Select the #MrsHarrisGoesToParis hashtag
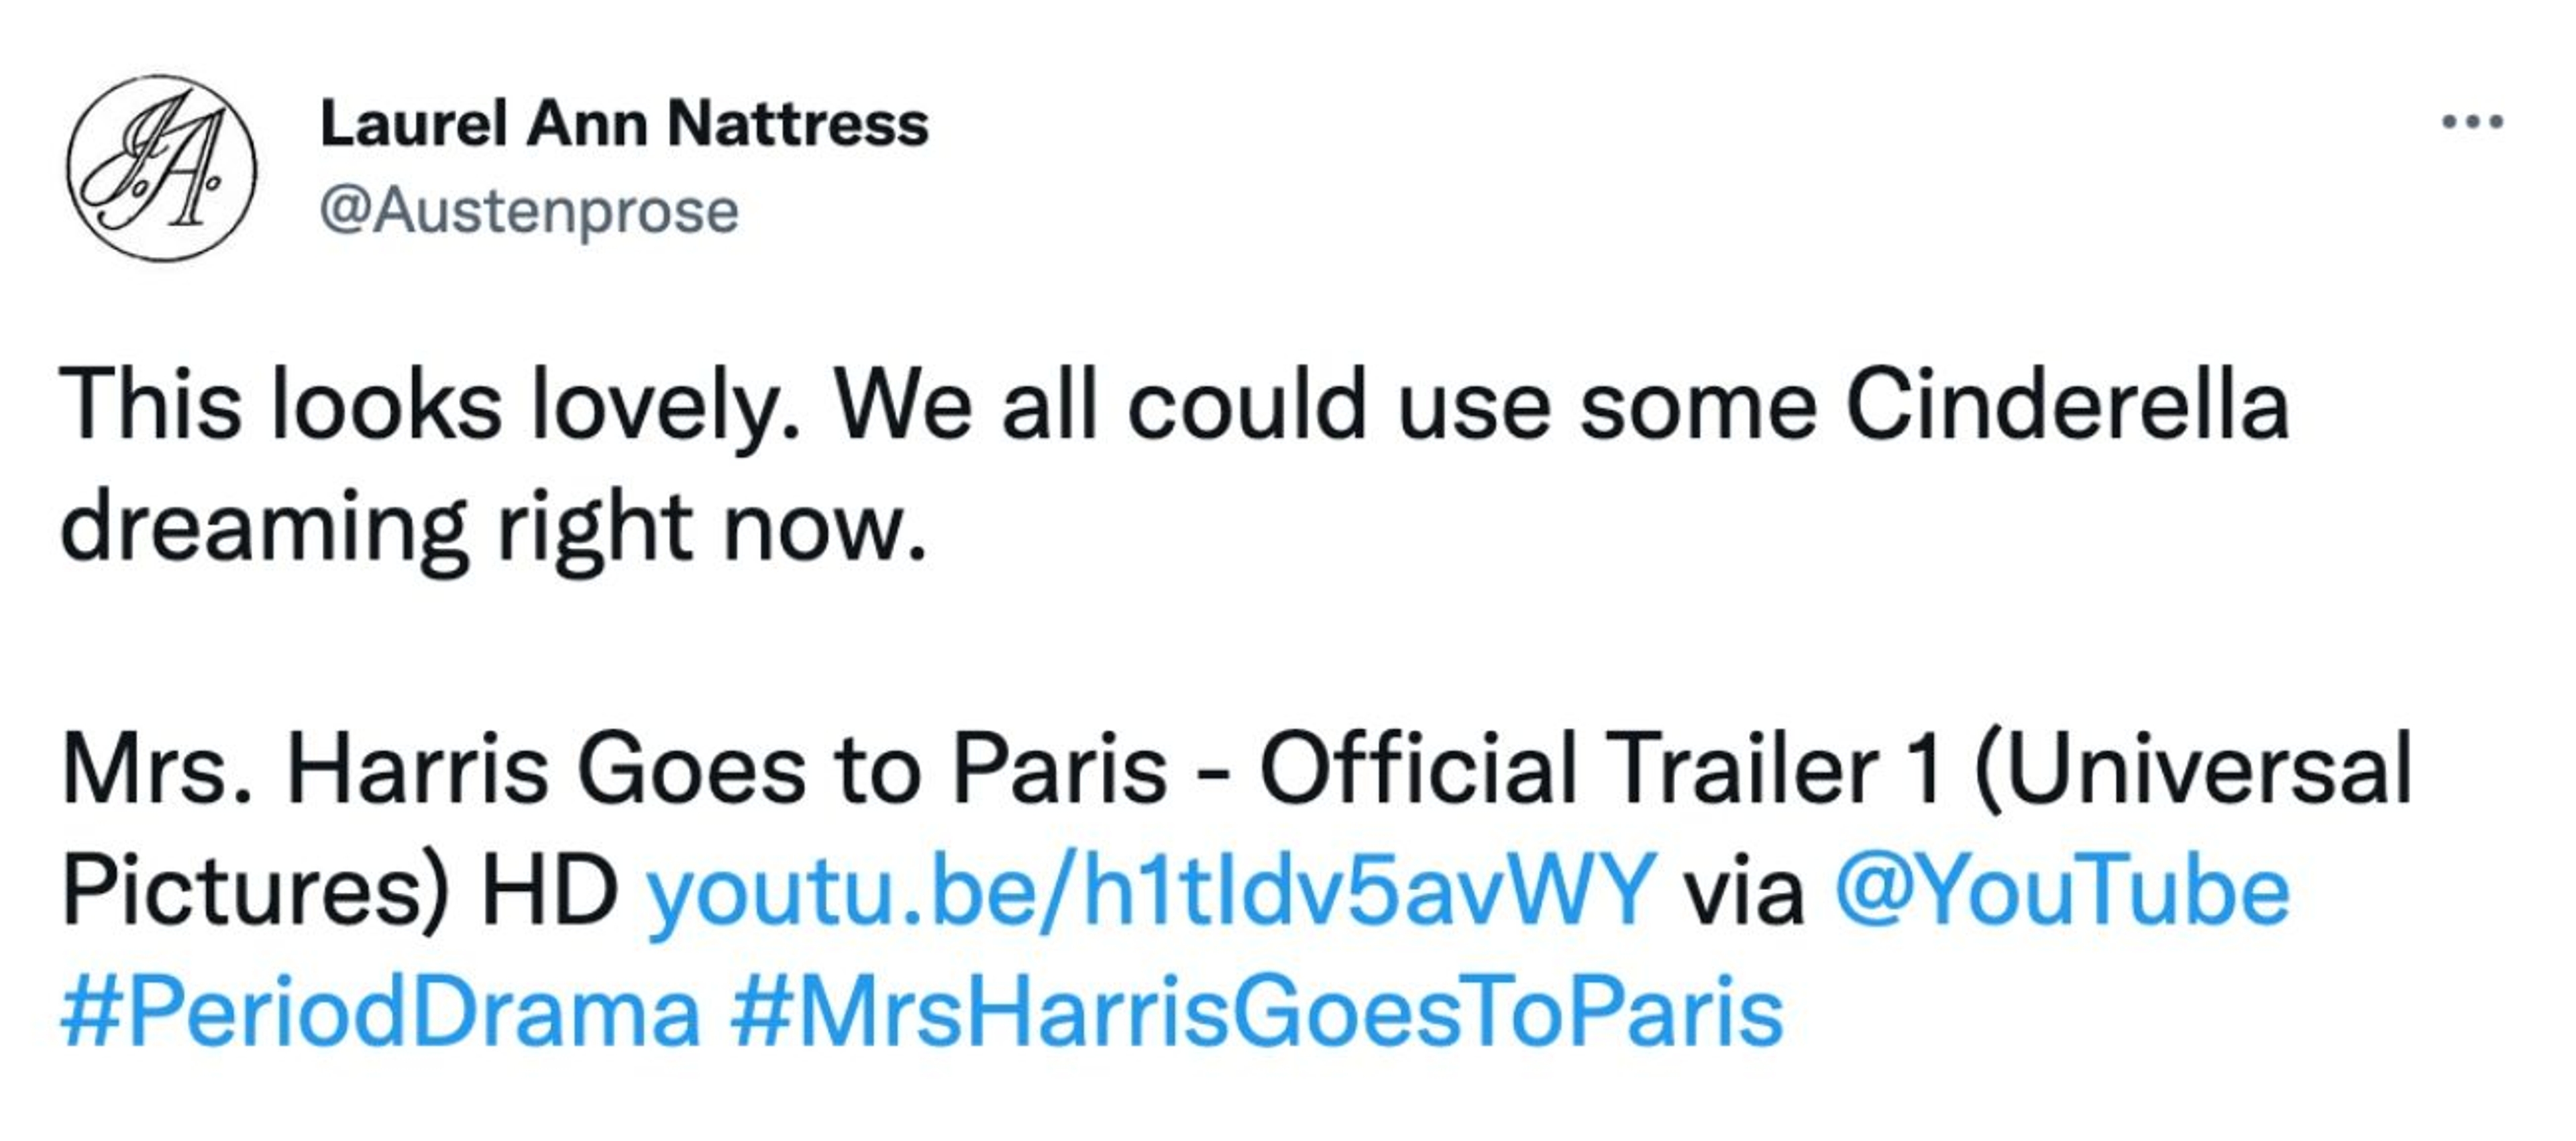The height and width of the screenshot is (1141, 2576). [x=1256, y=1011]
